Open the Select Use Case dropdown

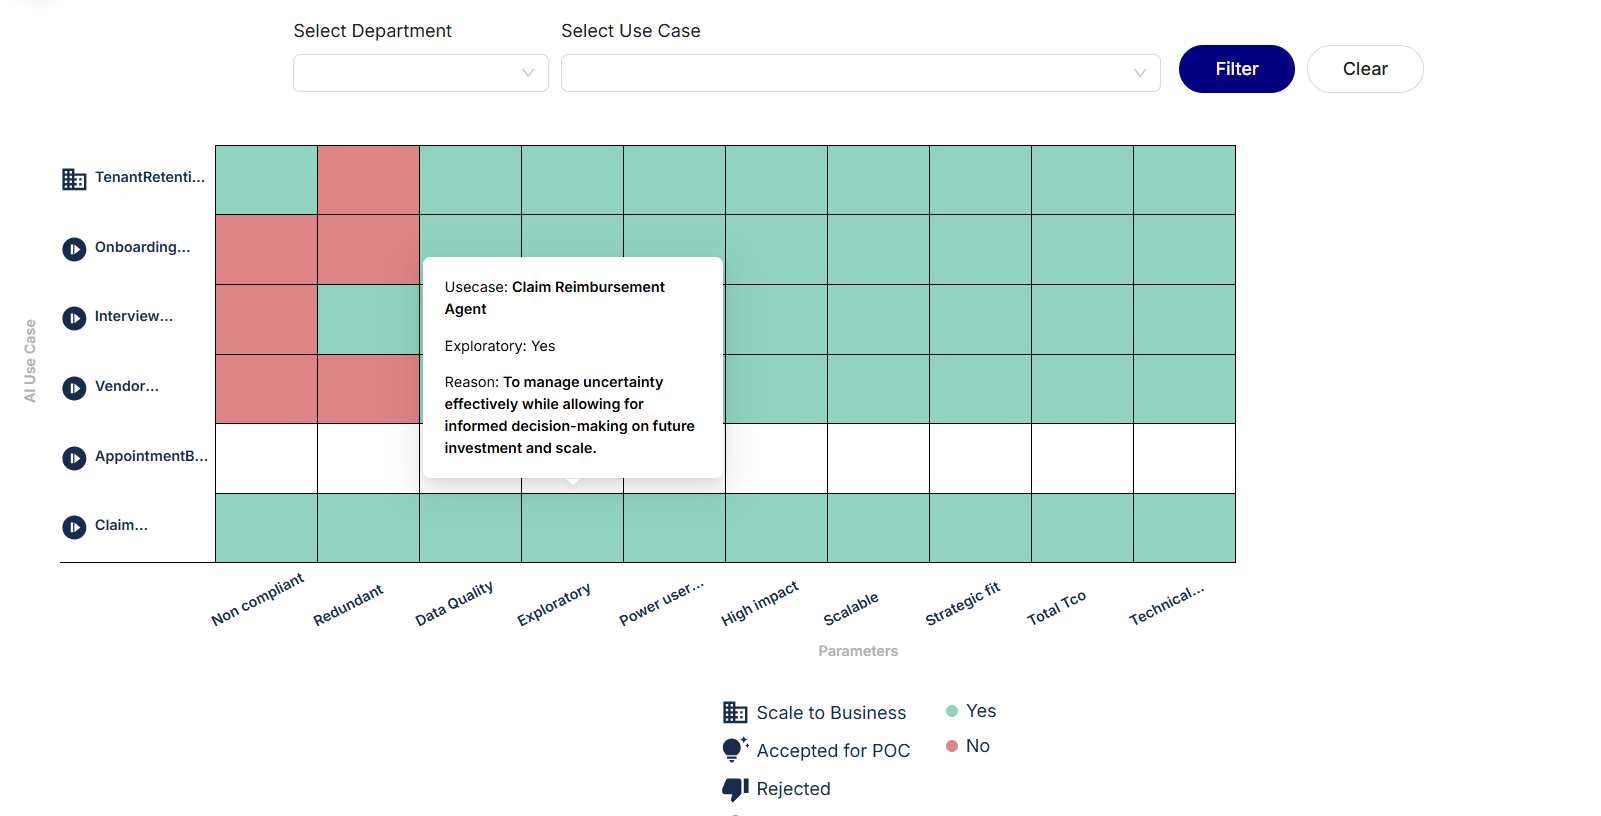860,73
